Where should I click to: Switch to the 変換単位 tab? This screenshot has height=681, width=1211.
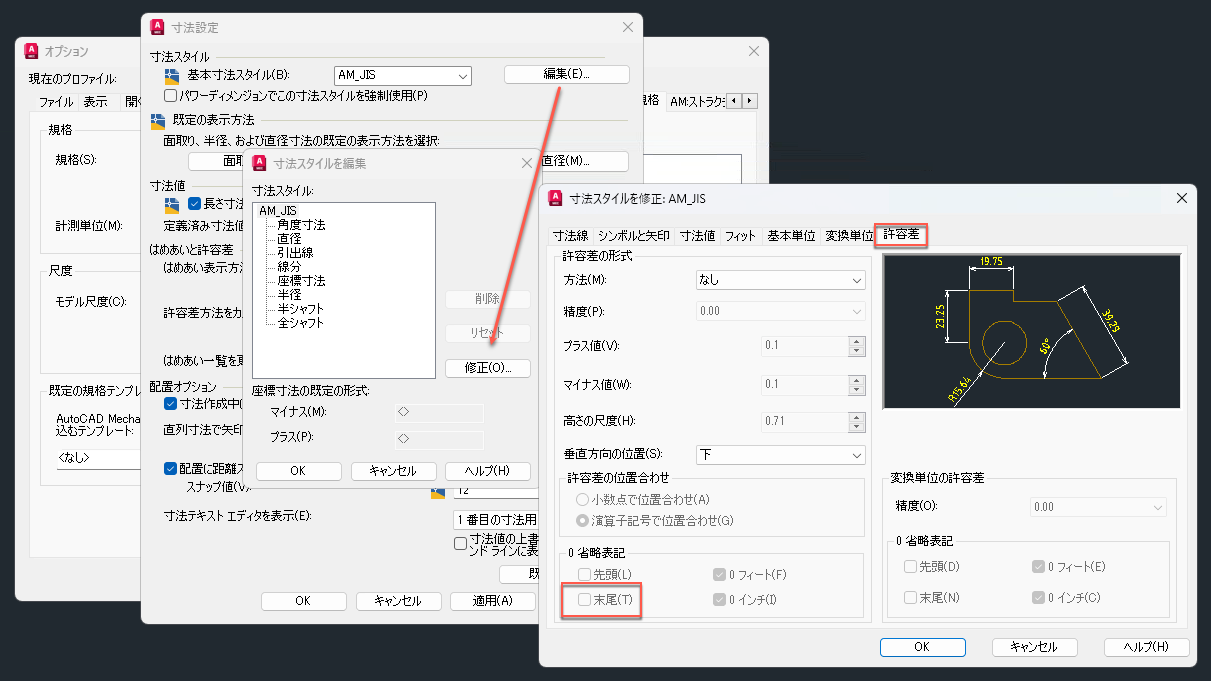pos(849,236)
